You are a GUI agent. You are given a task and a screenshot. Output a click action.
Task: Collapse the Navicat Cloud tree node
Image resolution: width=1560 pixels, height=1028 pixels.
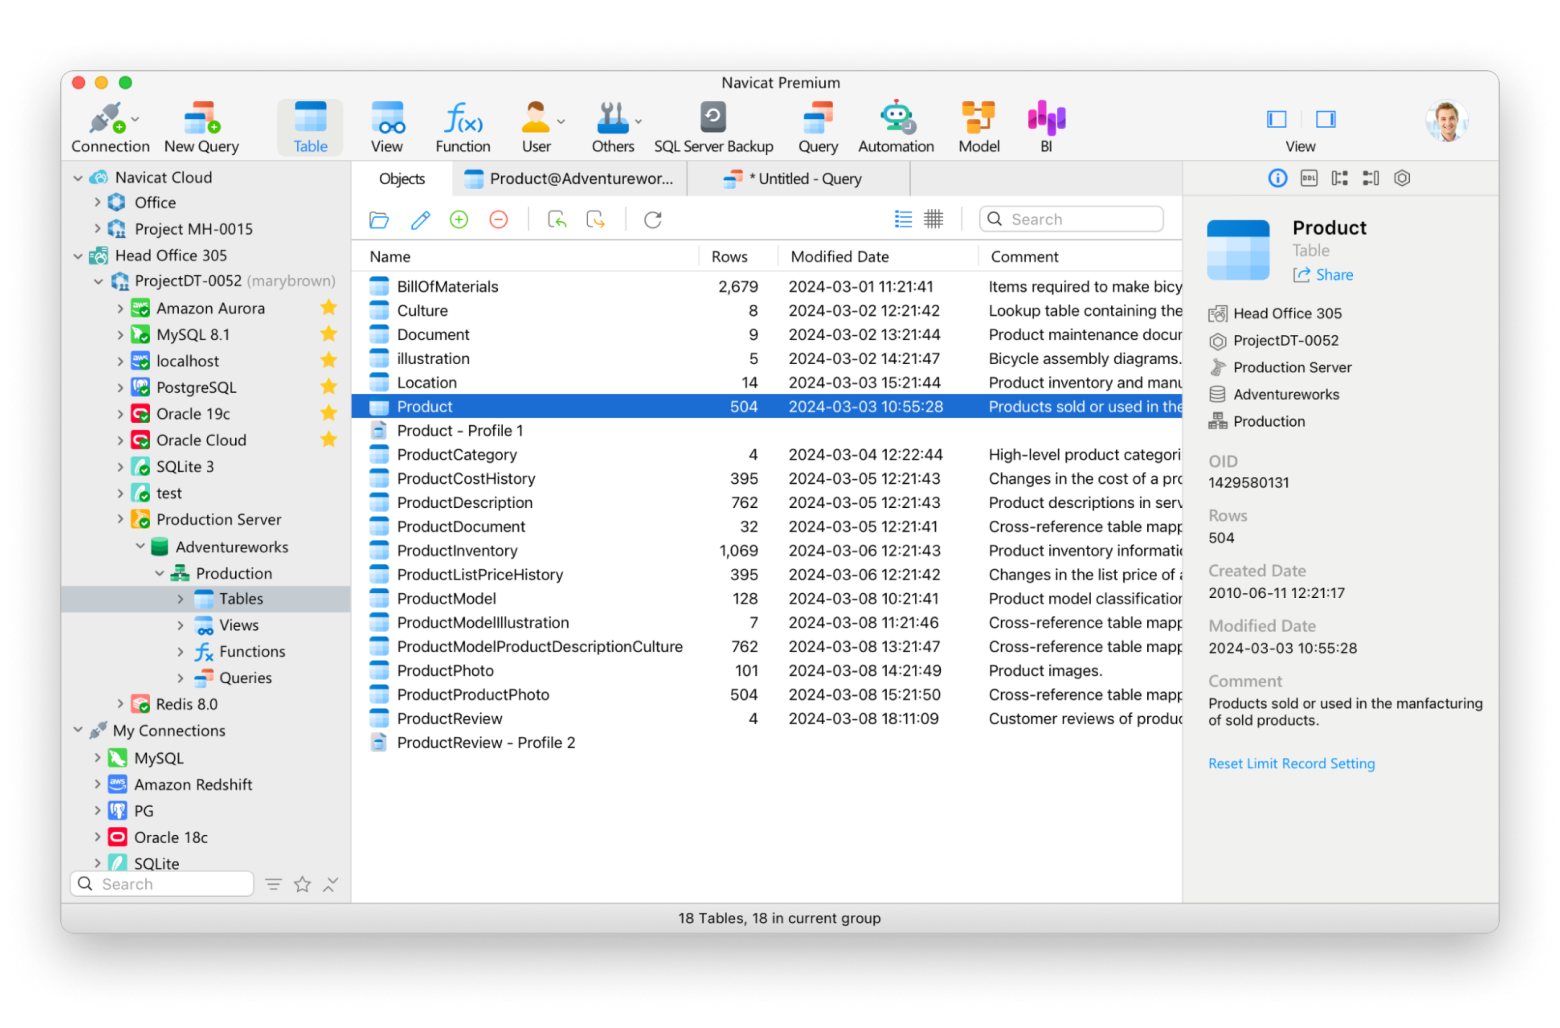tap(78, 178)
